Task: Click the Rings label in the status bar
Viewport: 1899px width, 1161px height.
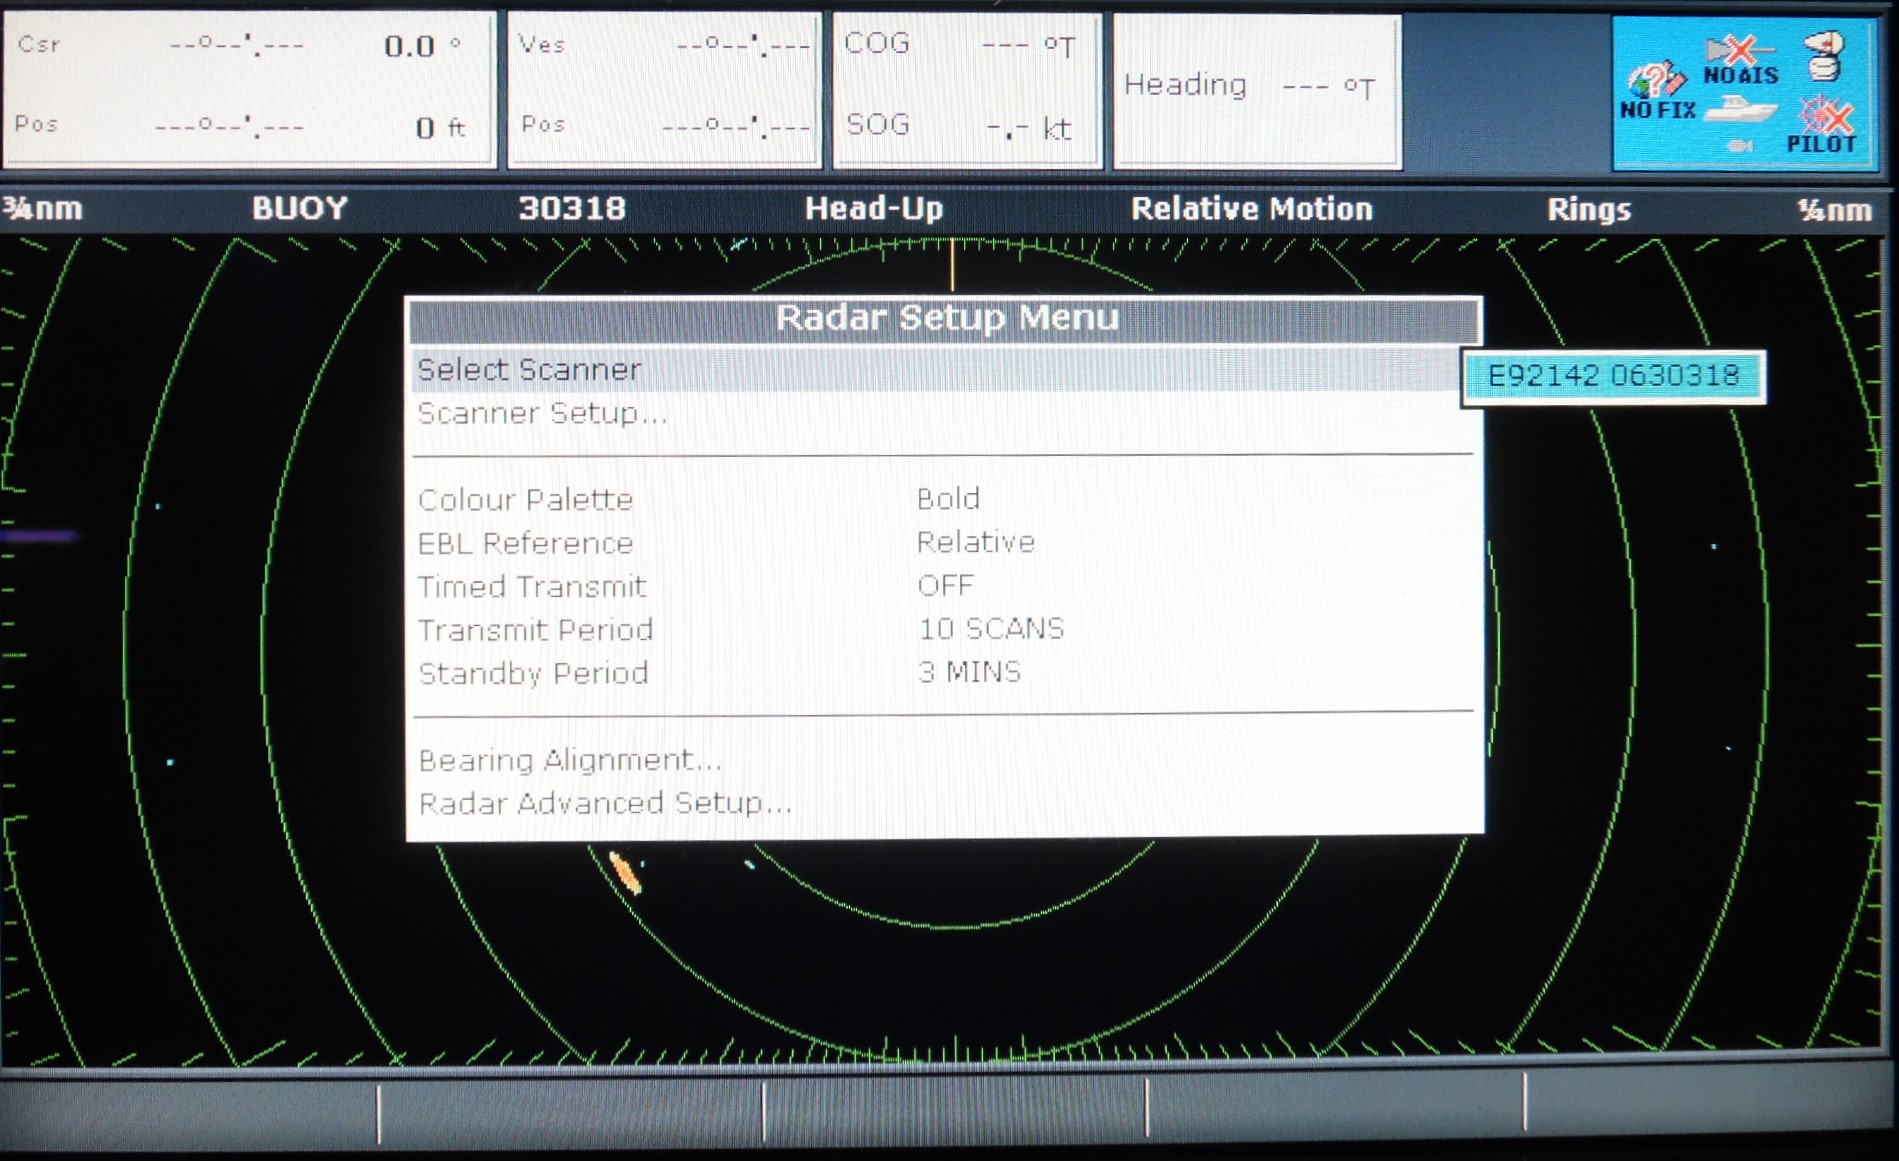Action: 1588,210
